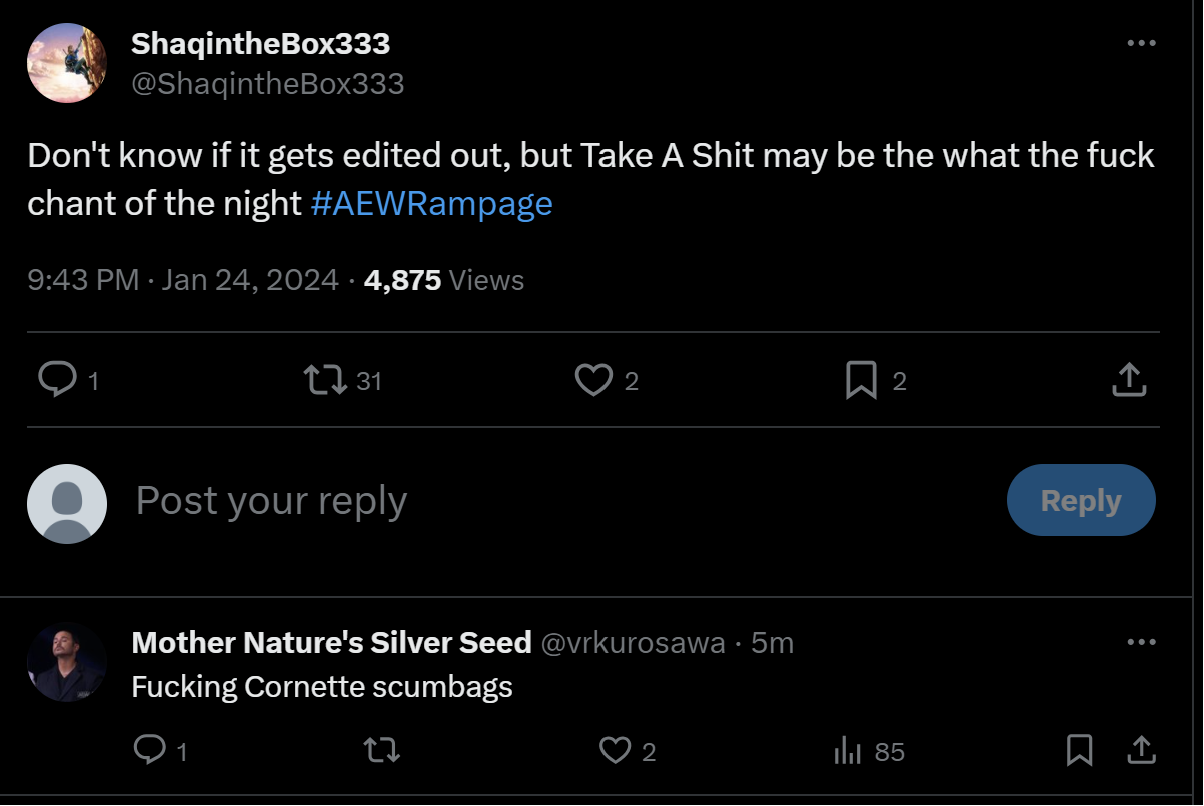Bookmark the vrkurosawa reply
Viewport: 1204px width, 806px height.
[x=1080, y=750]
